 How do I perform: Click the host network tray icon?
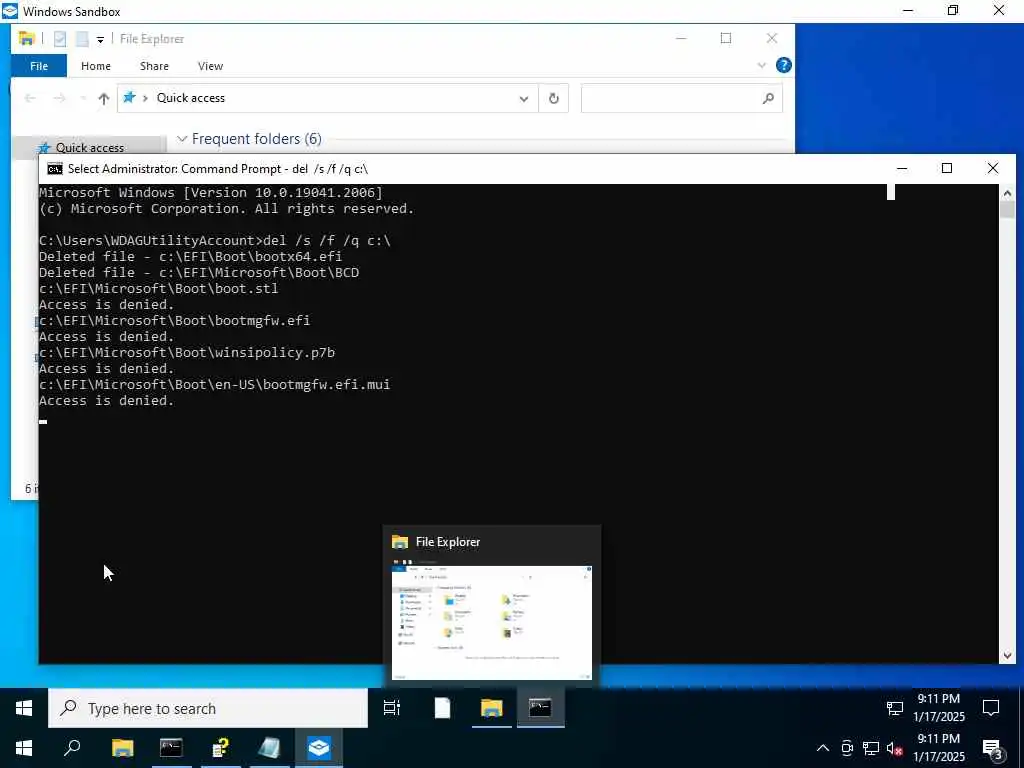click(871, 748)
